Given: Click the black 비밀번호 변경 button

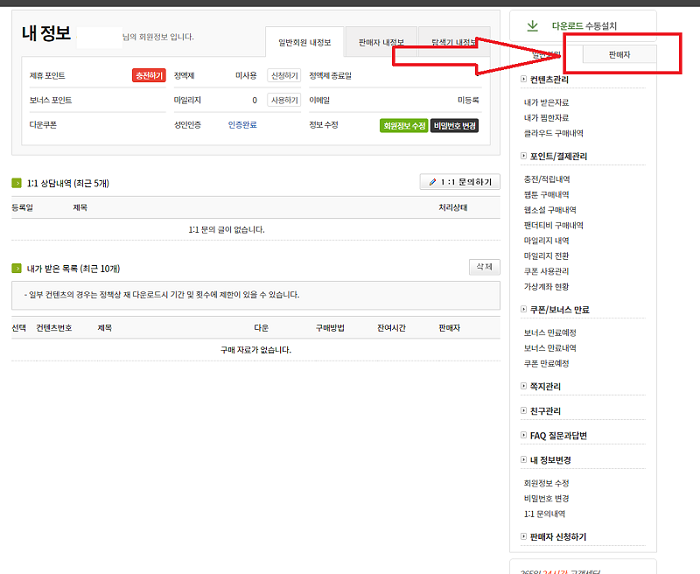Looking at the screenshot, I should 455,126.
